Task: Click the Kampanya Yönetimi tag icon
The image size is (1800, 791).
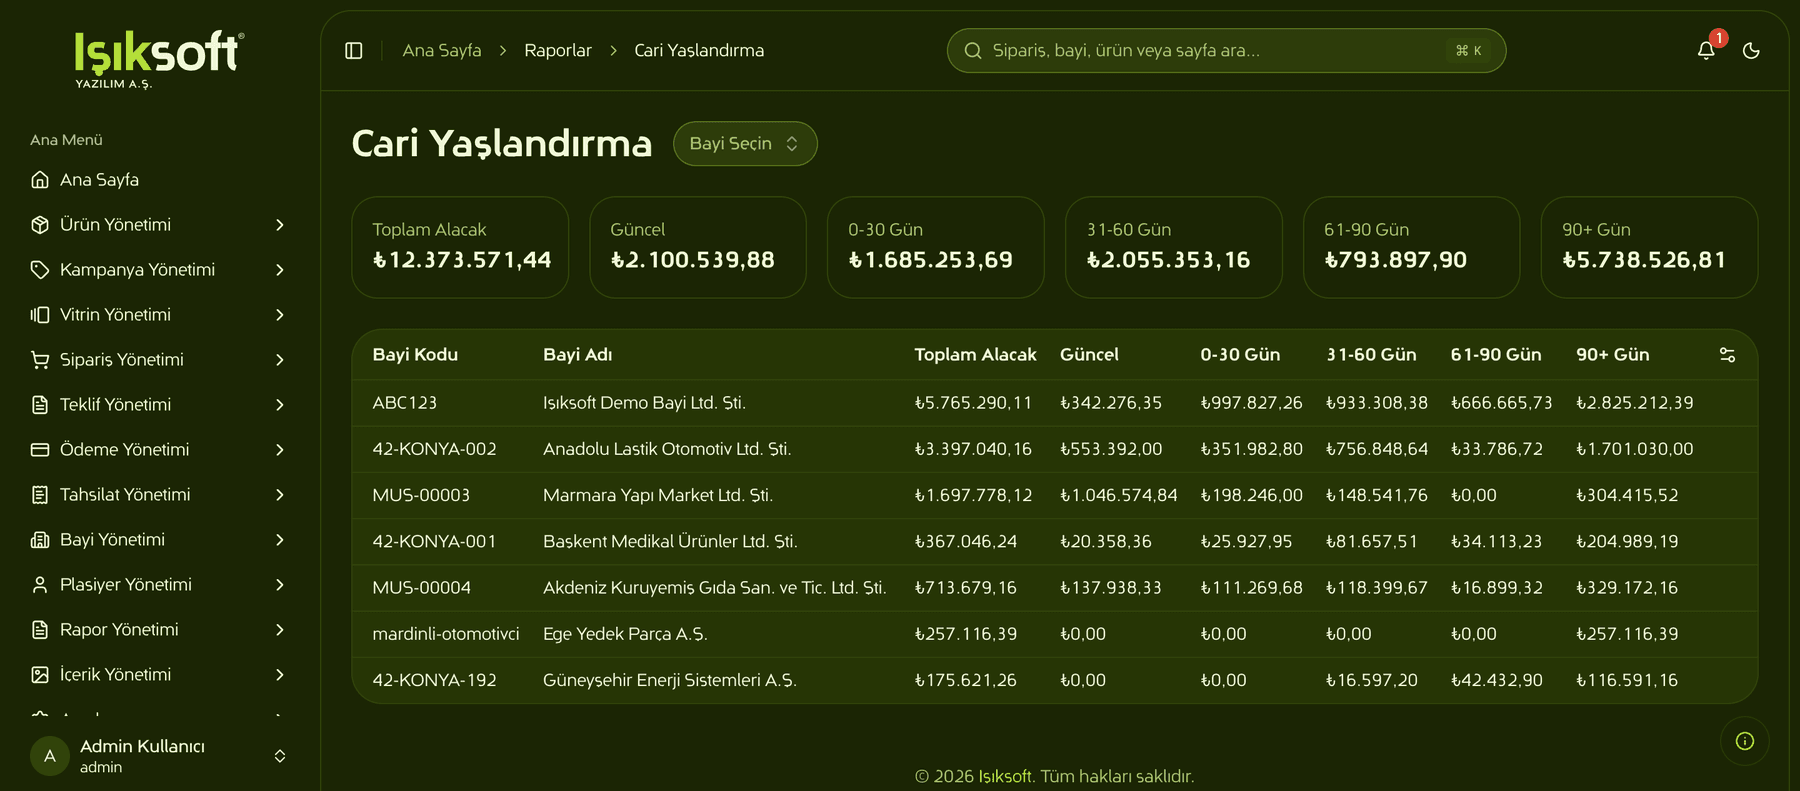Action: 40,270
